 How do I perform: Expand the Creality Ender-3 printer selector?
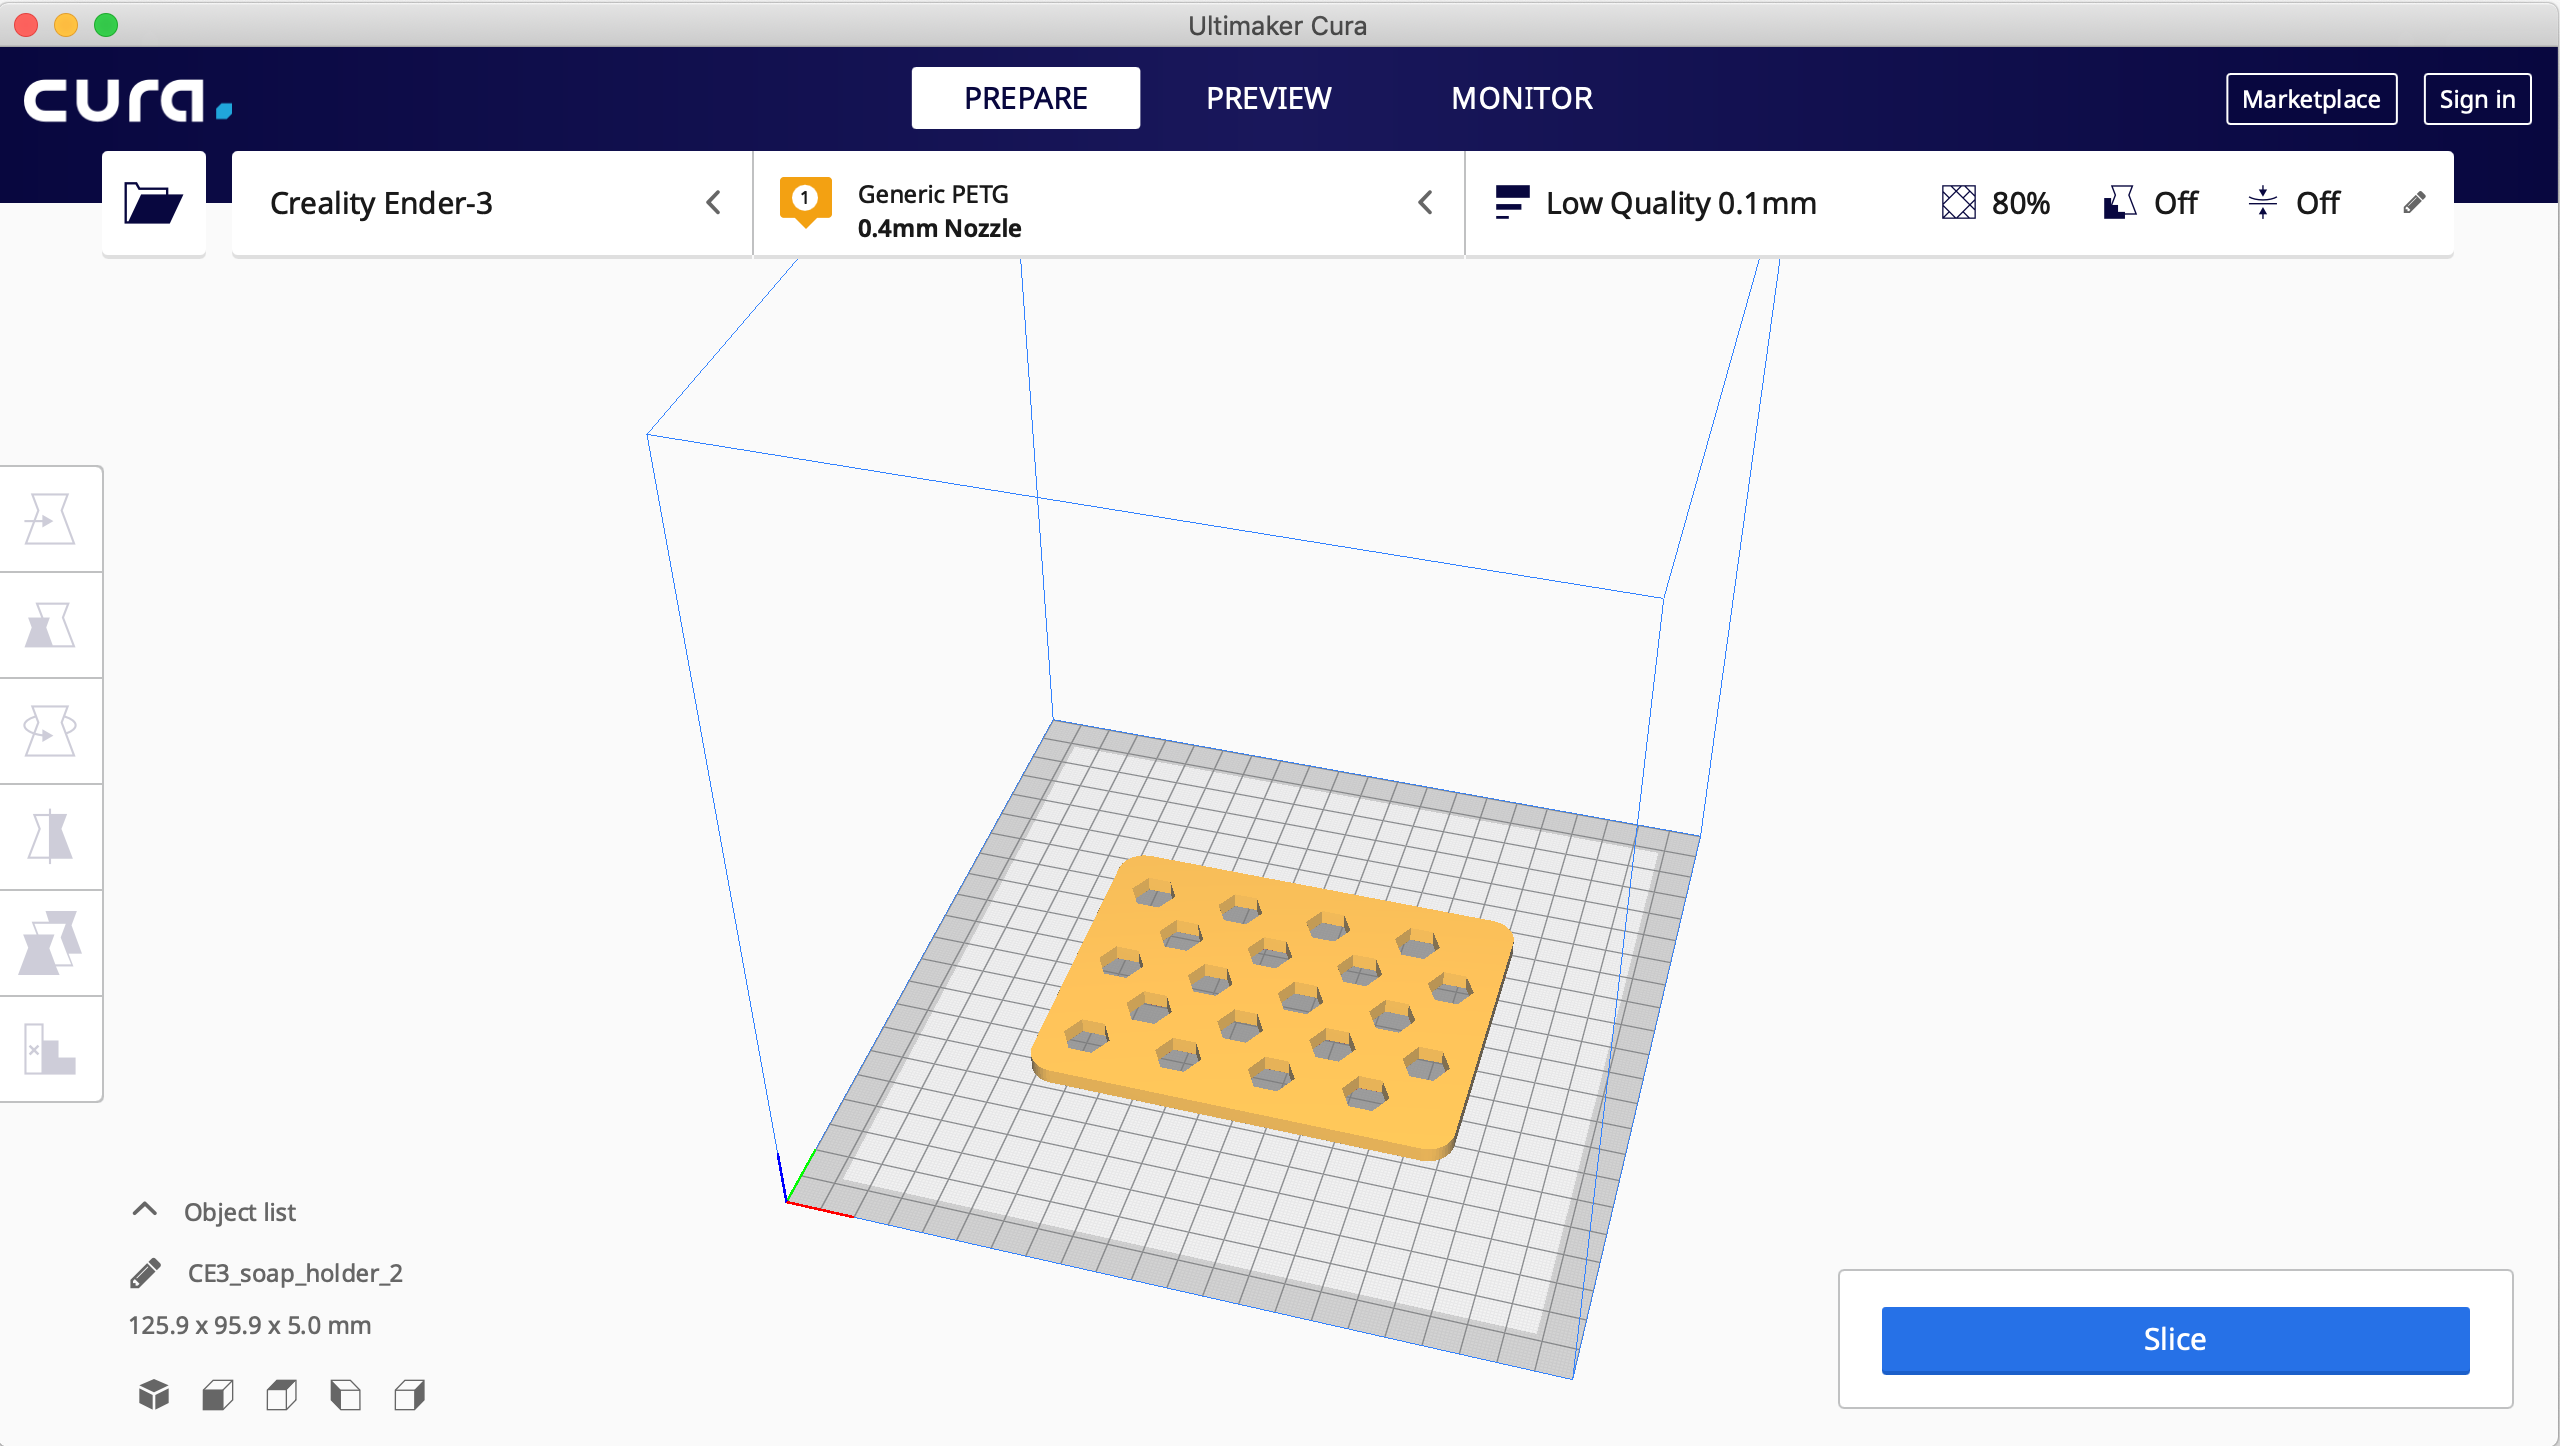click(492, 203)
